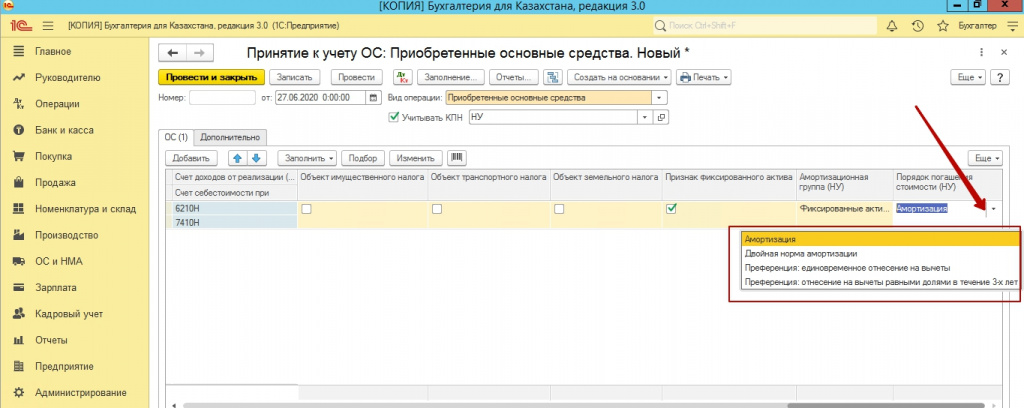This screenshot has width=1024, height=408.
Task: Open the 1C main hamburger menu
Action: tap(47, 26)
